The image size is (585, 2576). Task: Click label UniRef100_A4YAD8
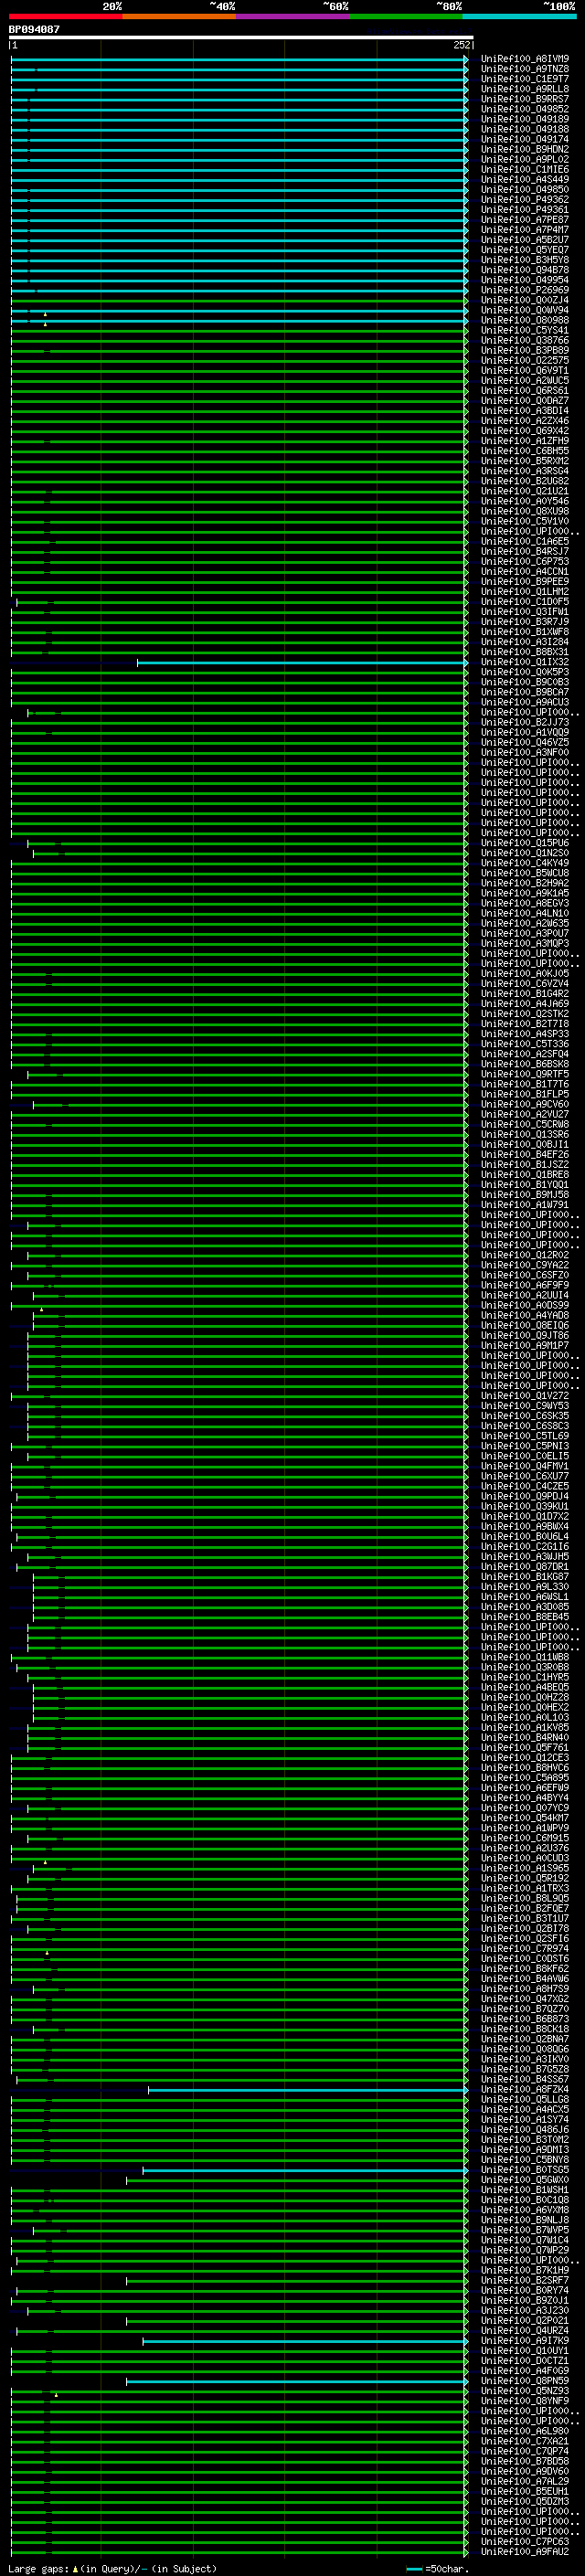(x=524, y=1315)
